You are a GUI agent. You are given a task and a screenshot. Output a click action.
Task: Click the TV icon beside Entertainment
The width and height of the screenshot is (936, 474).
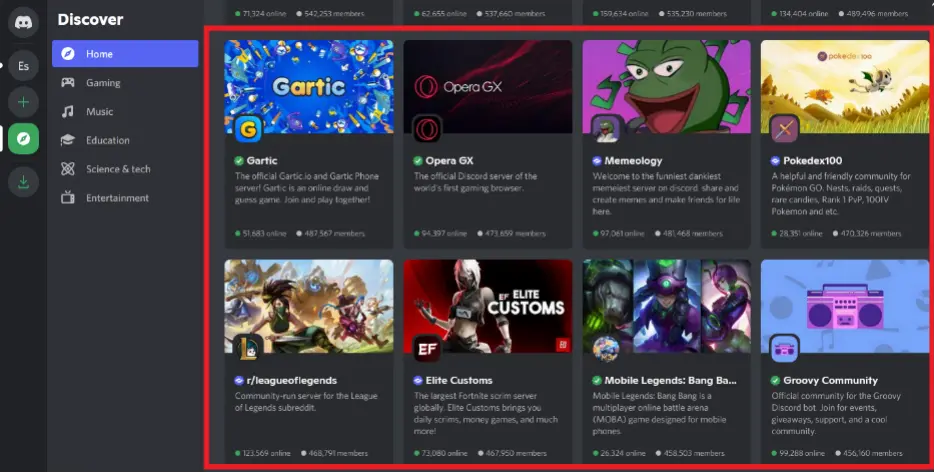pyautogui.click(x=68, y=198)
